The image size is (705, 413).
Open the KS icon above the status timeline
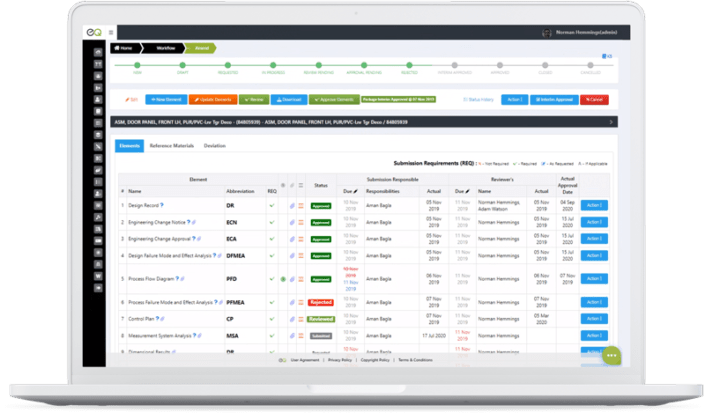point(607,56)
